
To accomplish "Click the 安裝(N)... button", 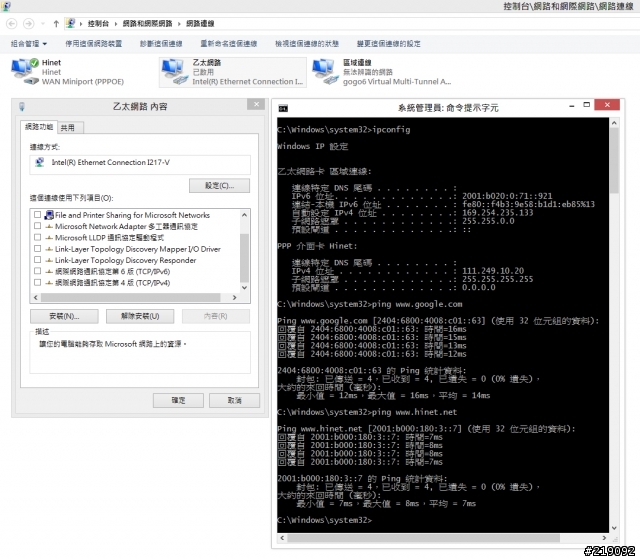I will click(x=64, y=316).
